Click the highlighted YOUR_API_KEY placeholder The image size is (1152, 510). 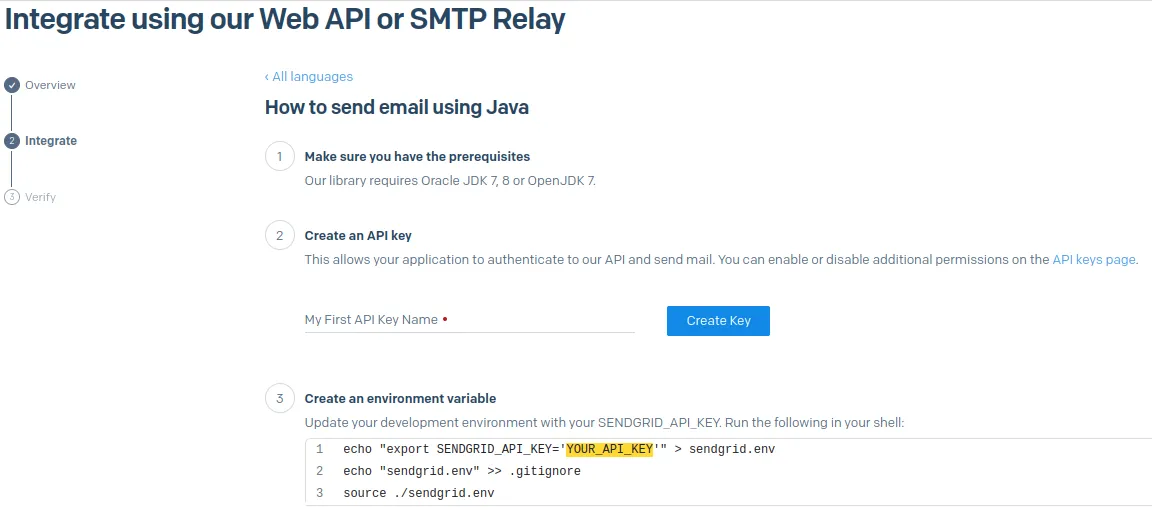pos(609,449)
